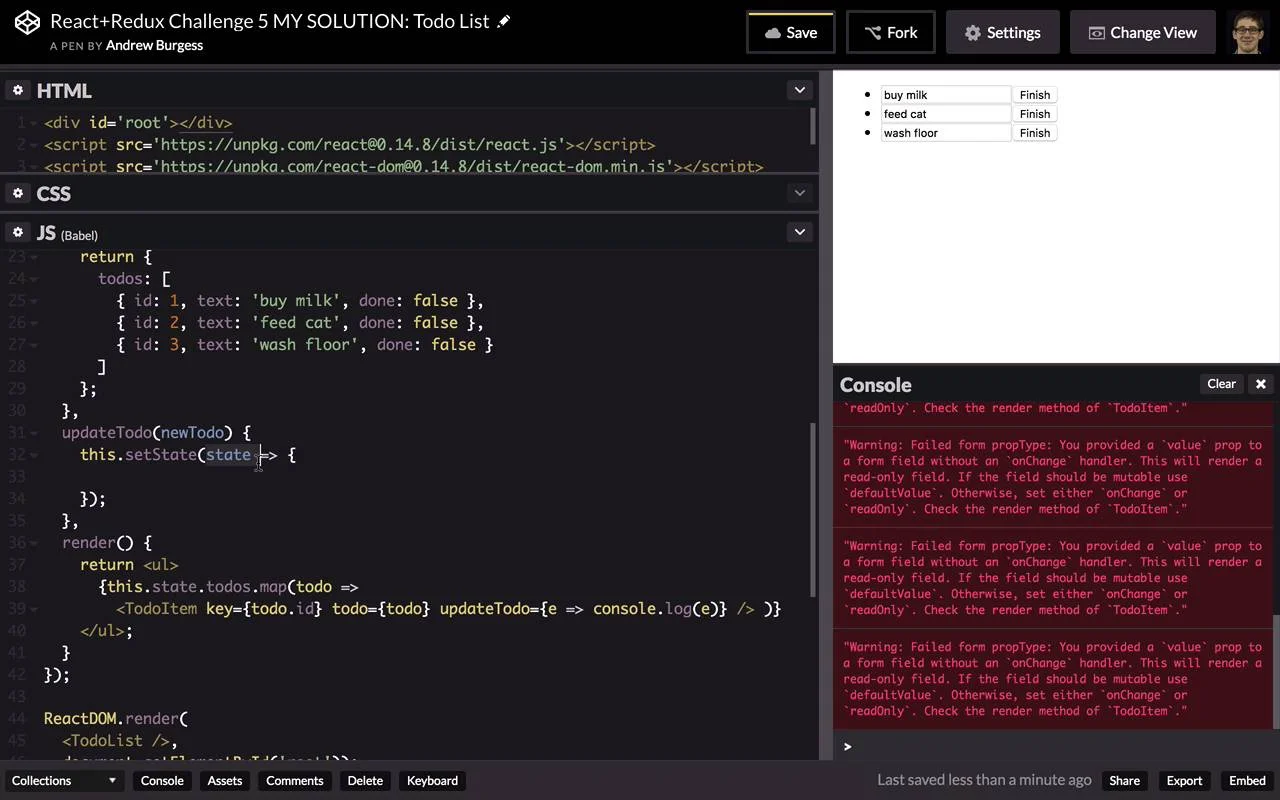Close the Console panel with X
The height and width of the screenshot is (800, 1280).
[1261, 384]
